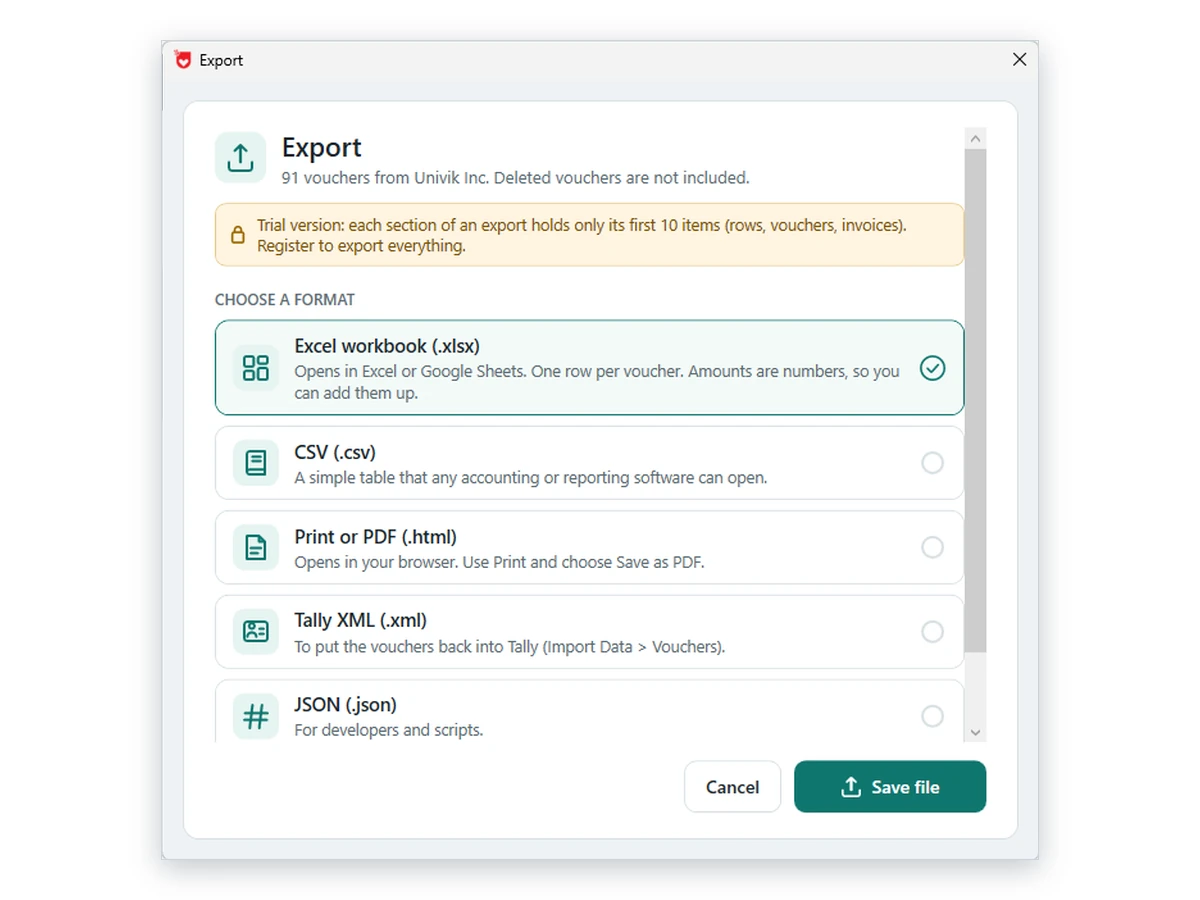The width and height of the screenshot is (1200, 900).
Task: Click the Tally import description text
Action: point(509,647)
